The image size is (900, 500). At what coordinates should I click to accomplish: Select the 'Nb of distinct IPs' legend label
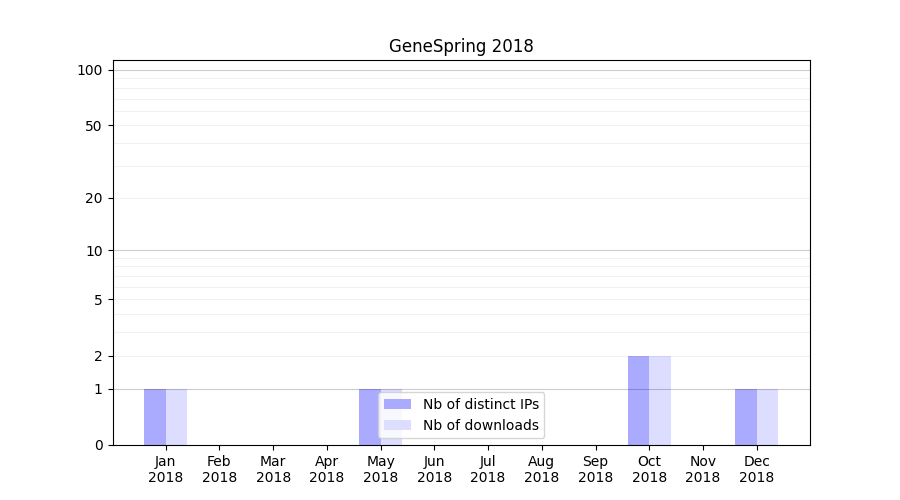click(x=480, y=404)
